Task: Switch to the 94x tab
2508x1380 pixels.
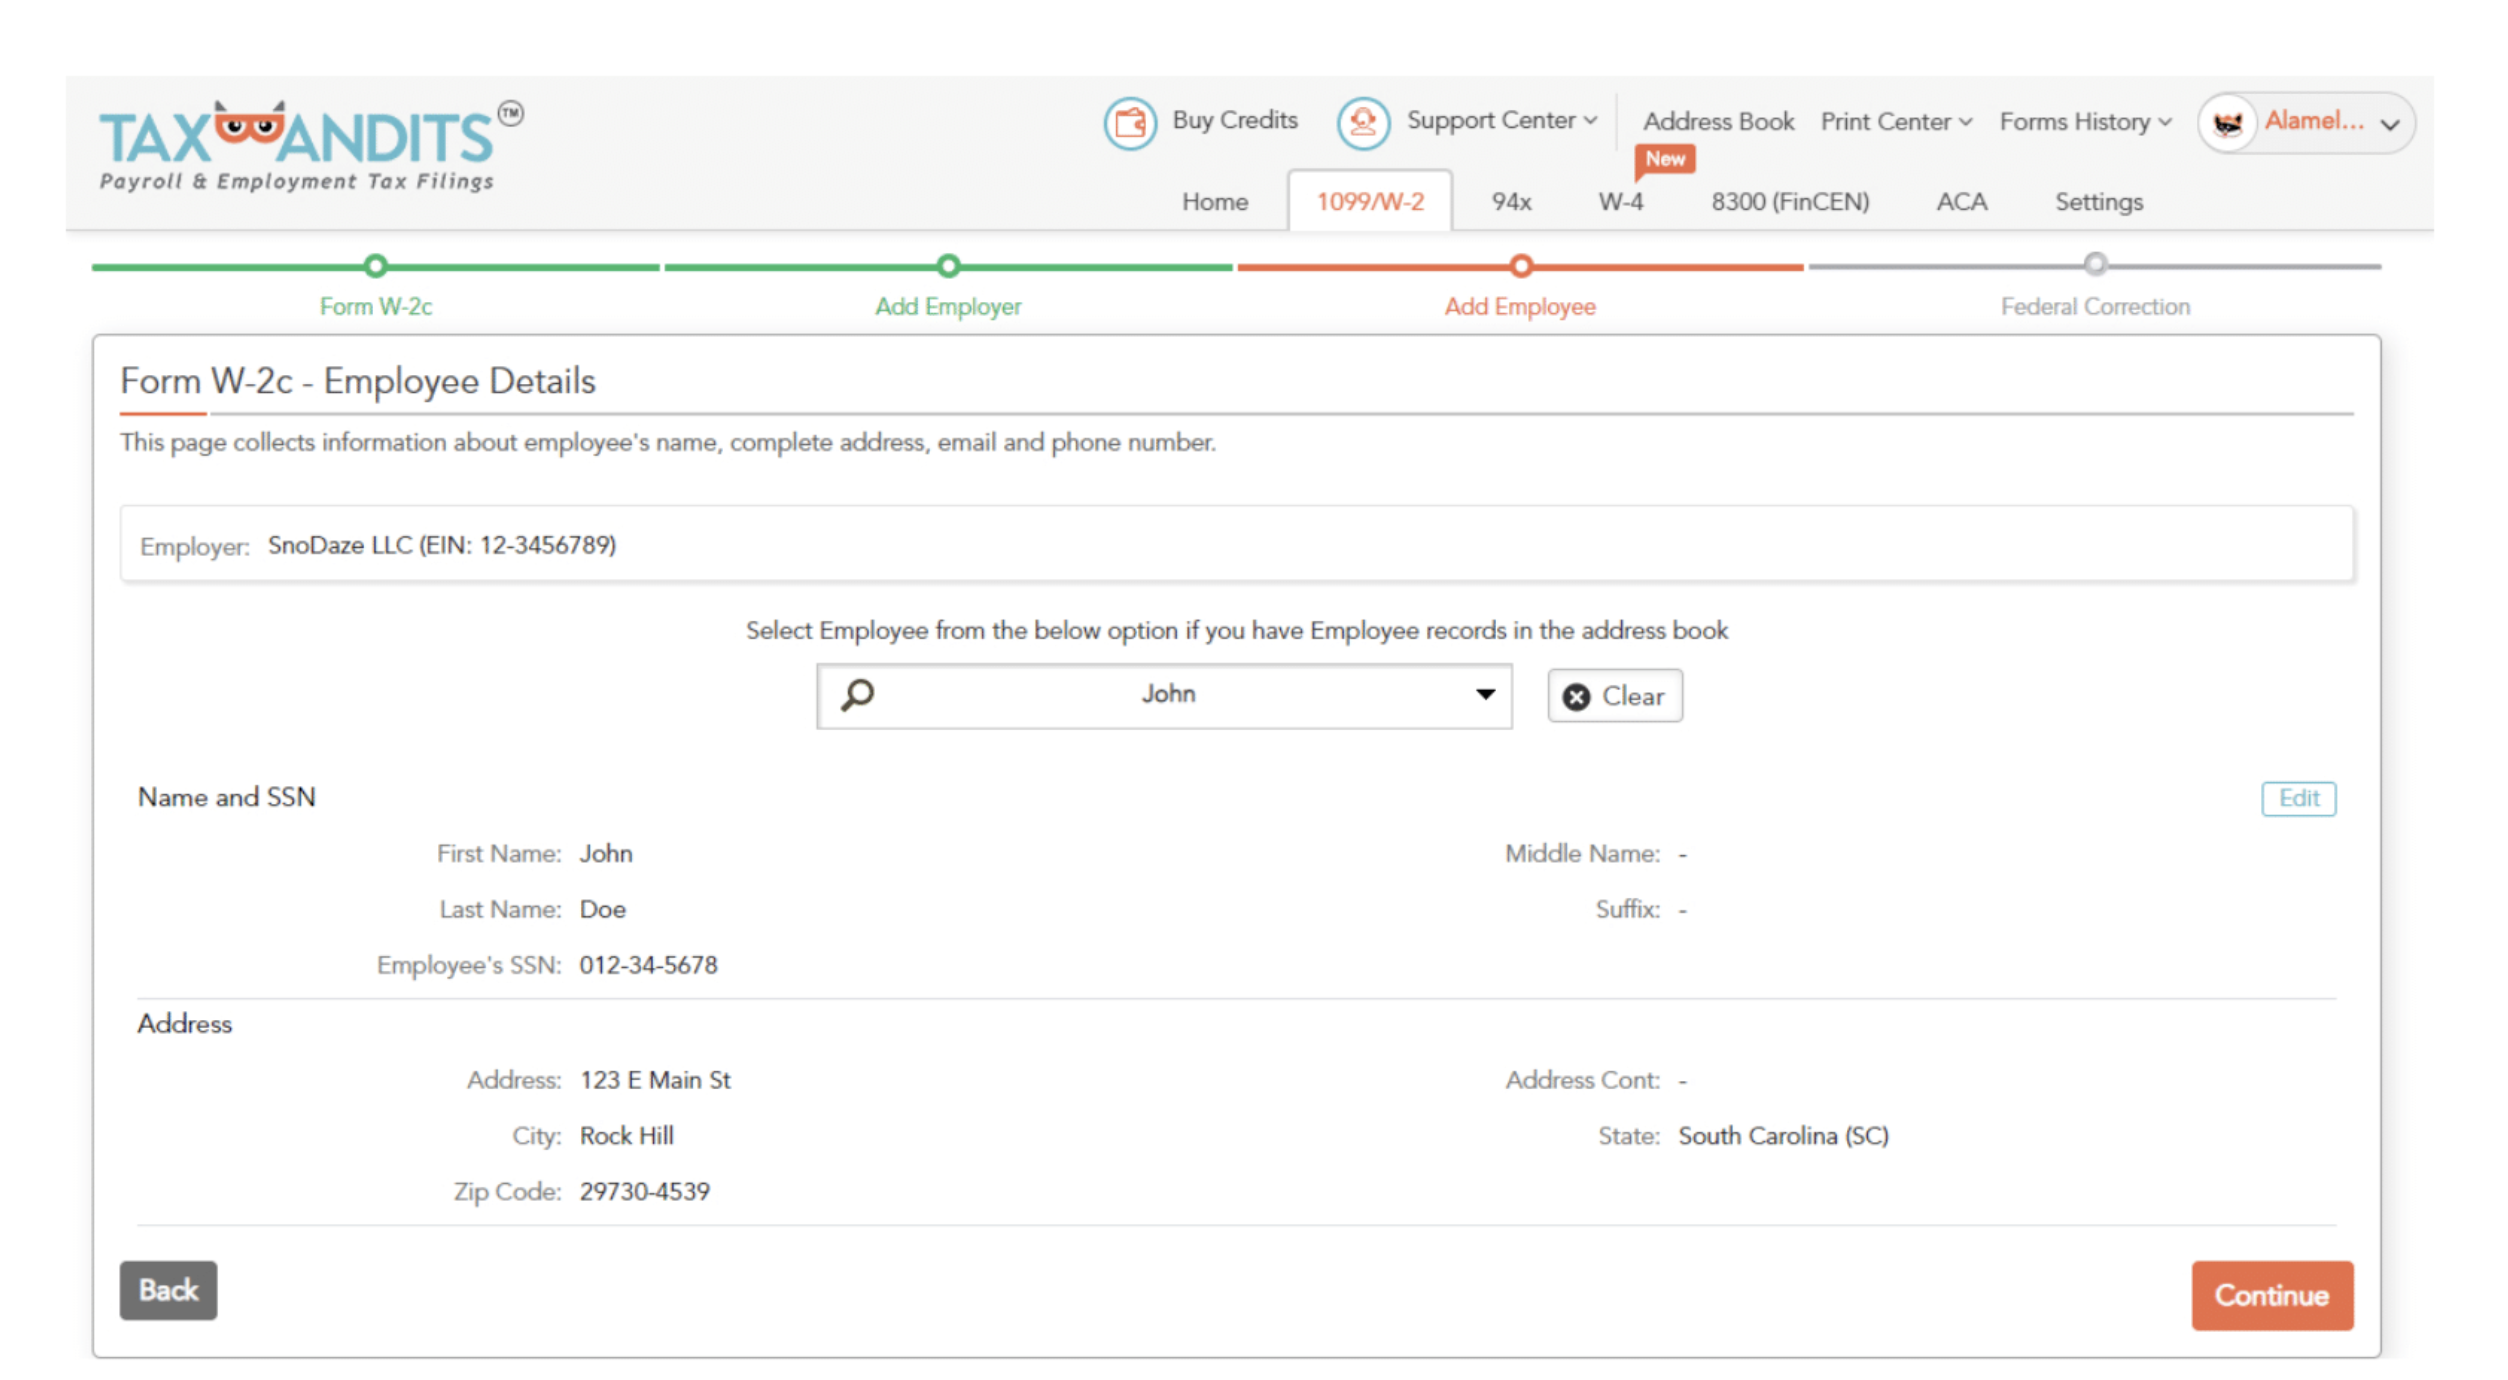Action: (x=1510, y=202)
